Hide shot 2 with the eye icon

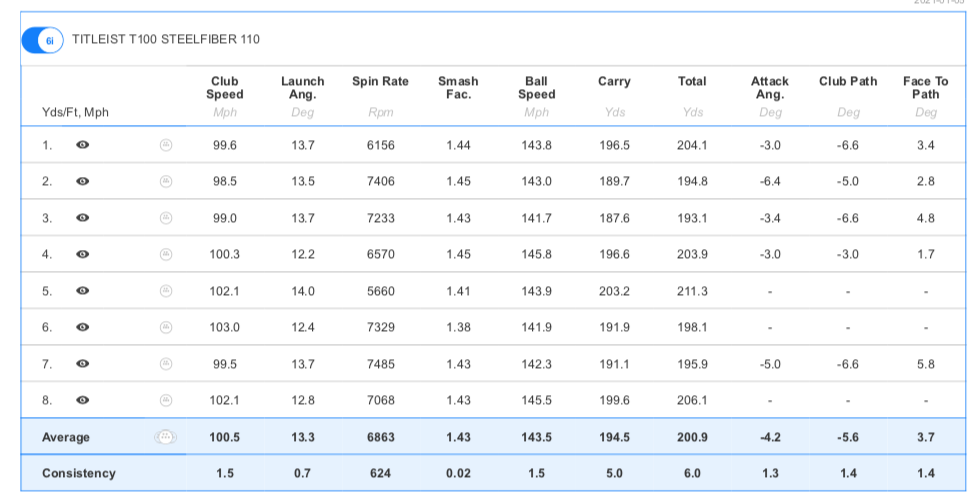point(83,182)
